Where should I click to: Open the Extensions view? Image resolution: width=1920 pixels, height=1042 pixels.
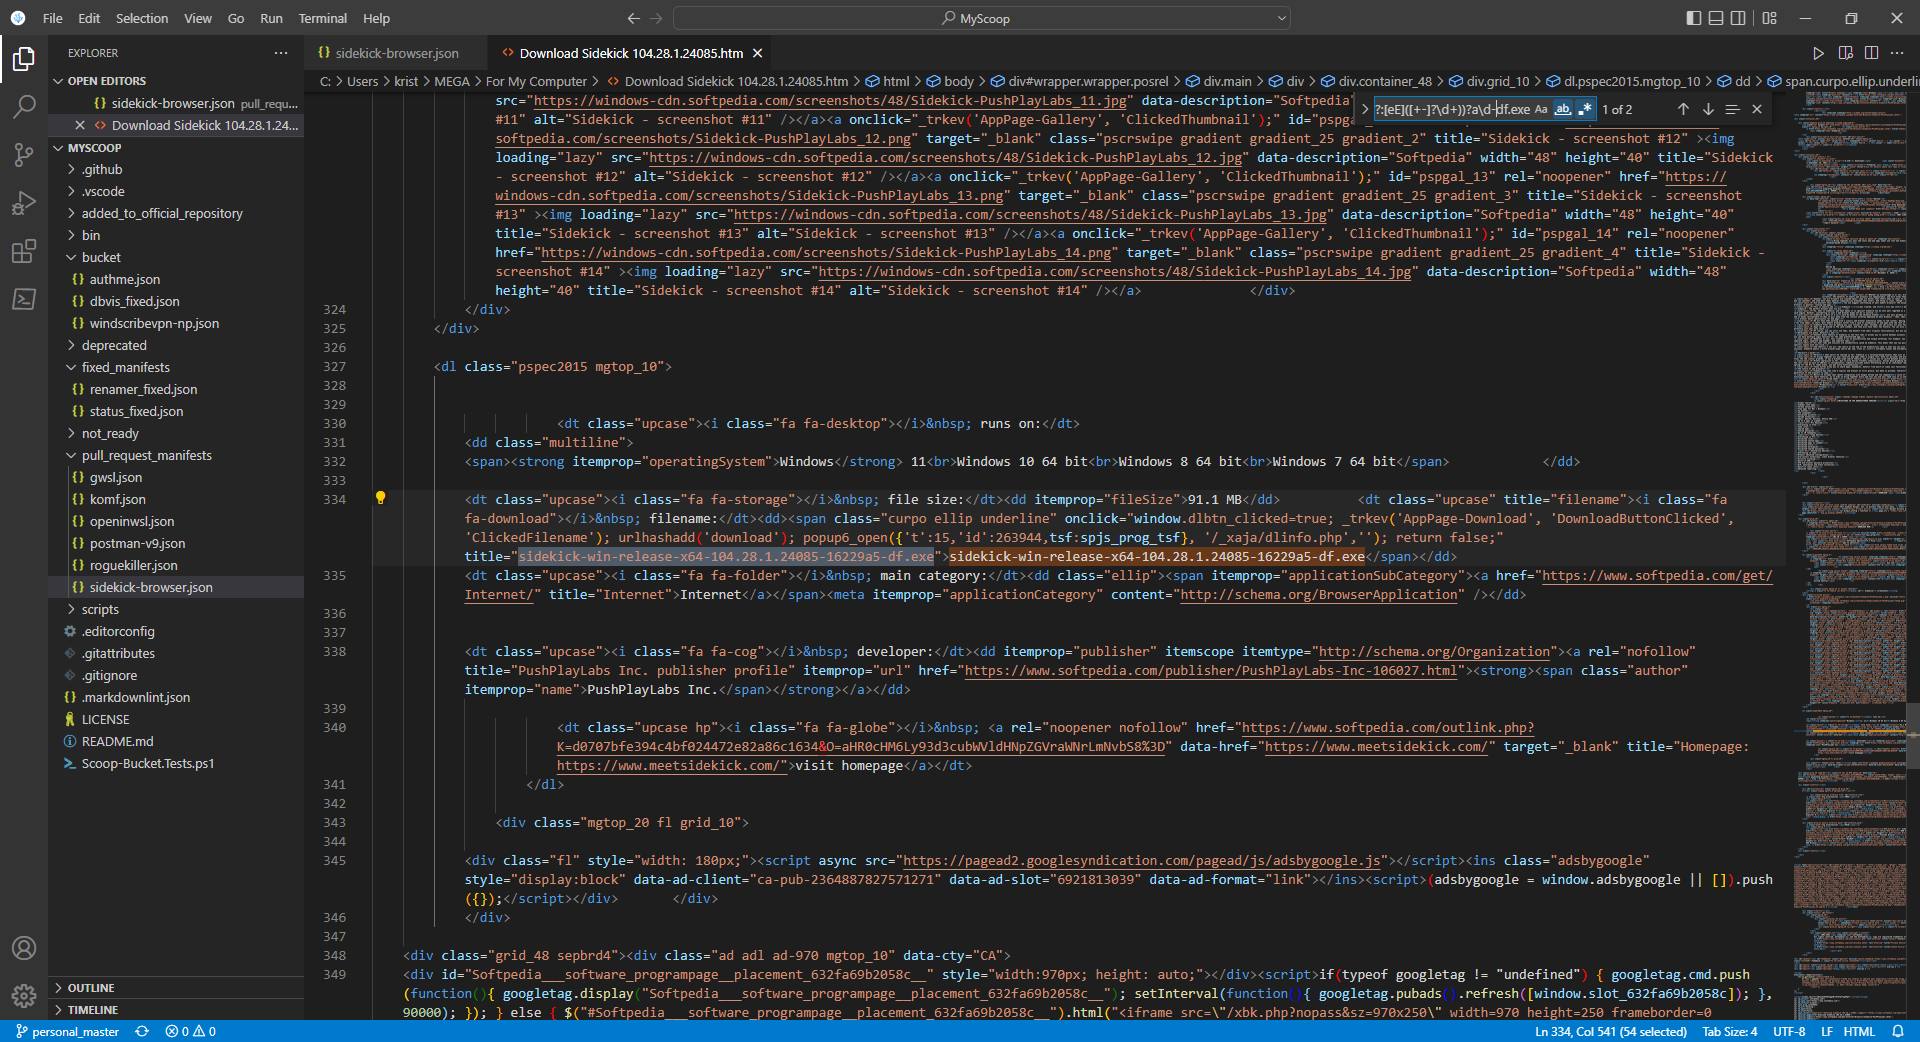tap(24, 251)
